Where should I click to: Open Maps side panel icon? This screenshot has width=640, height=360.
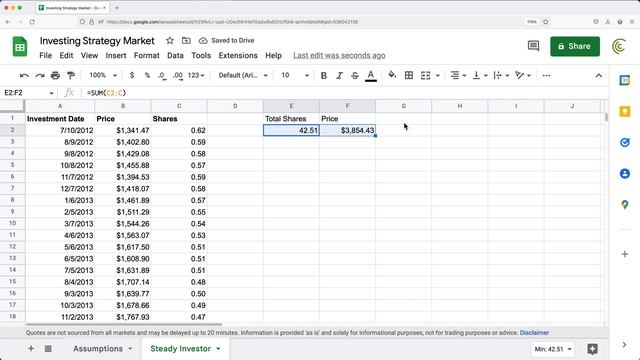[x=624, y=204]
